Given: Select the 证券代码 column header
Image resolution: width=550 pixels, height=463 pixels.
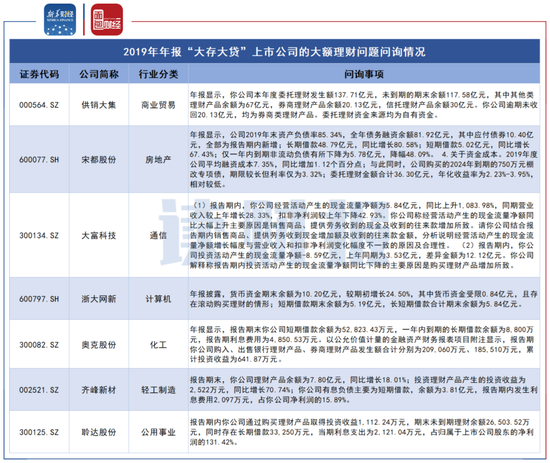Looking at the screenshot, I should (39, 74).
